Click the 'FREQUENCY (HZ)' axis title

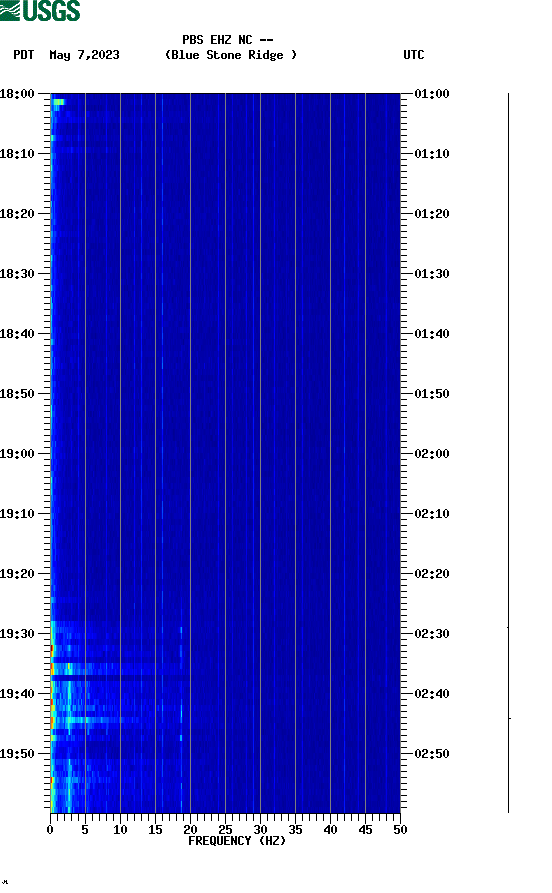pos(237,841)
